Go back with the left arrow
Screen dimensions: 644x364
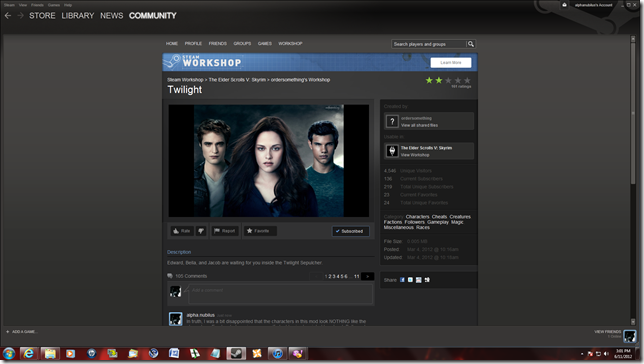coord(8,16)
